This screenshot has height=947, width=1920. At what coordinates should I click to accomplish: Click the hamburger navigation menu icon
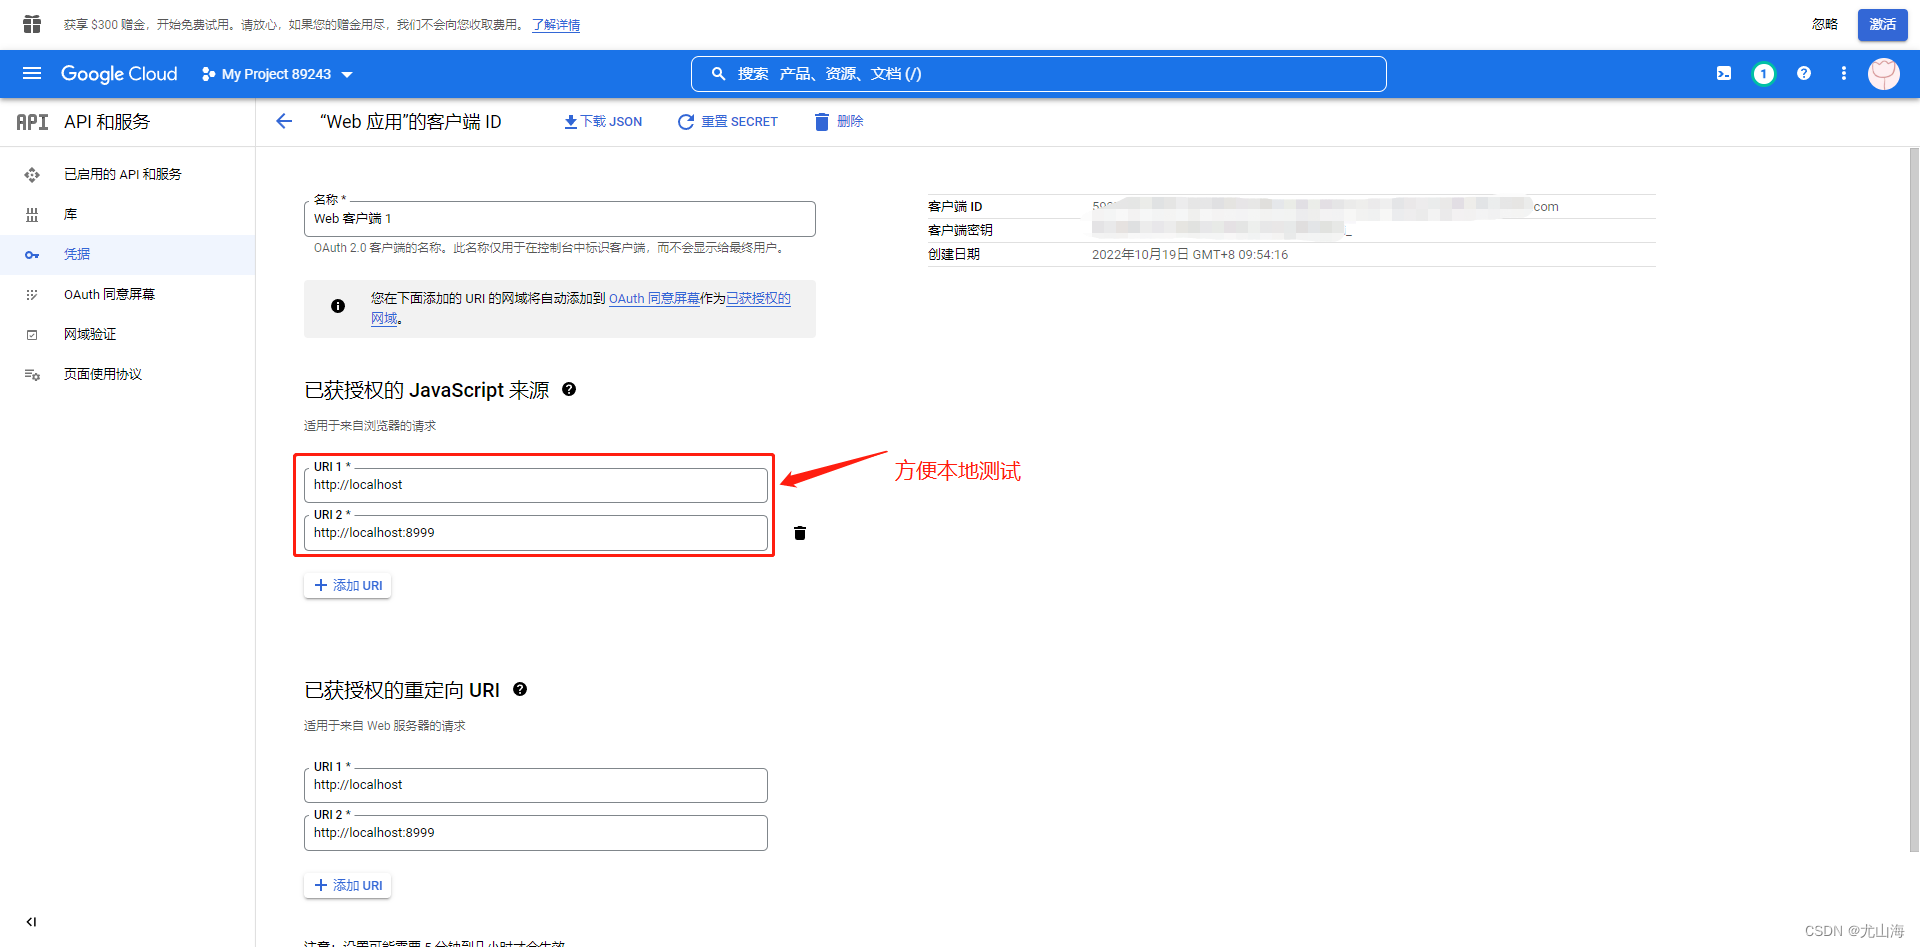(x=32, y=73)
